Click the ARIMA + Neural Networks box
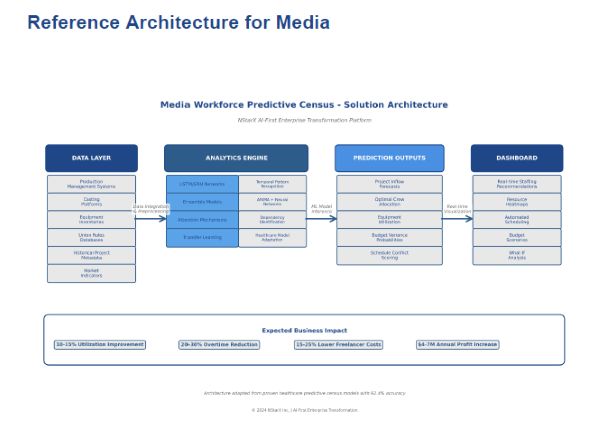 (x=272, y=202)
